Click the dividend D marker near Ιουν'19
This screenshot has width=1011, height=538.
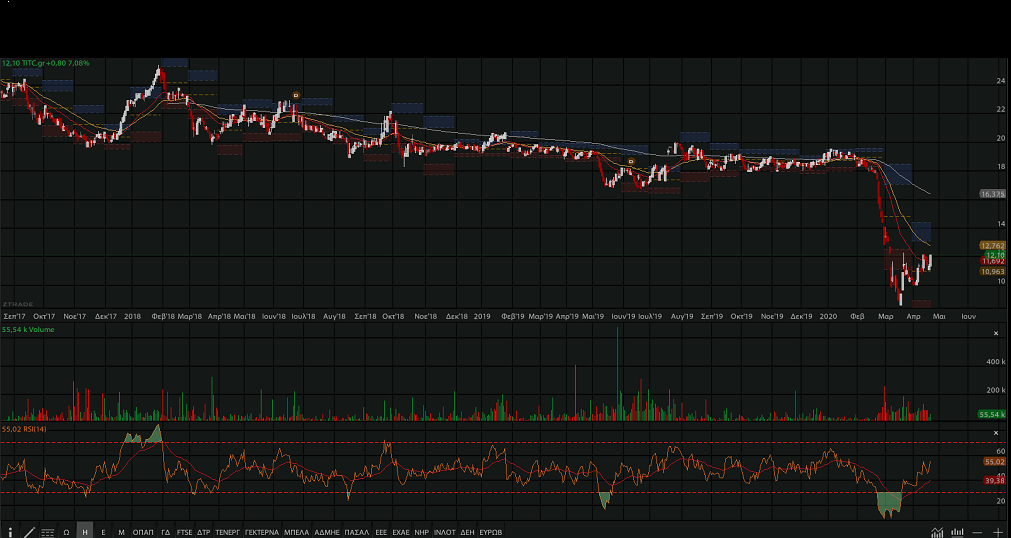point(631,161)
